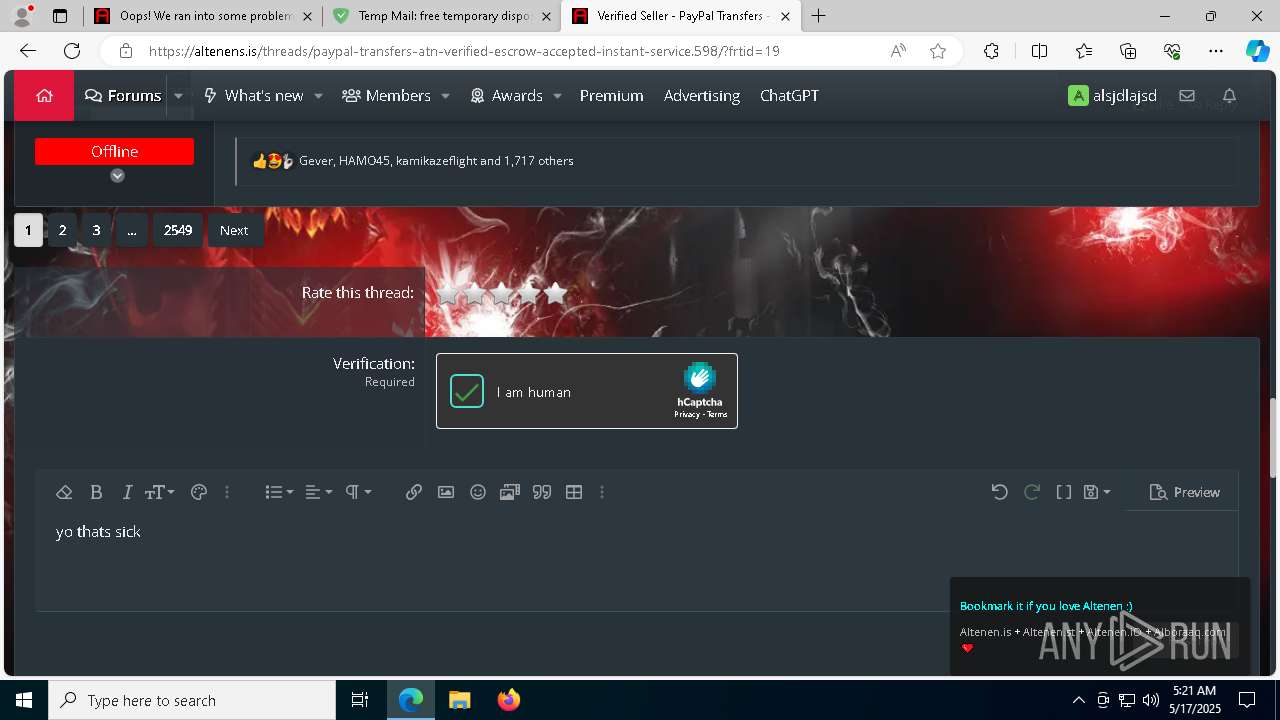Open the Forums menu item

coord(123,96)
